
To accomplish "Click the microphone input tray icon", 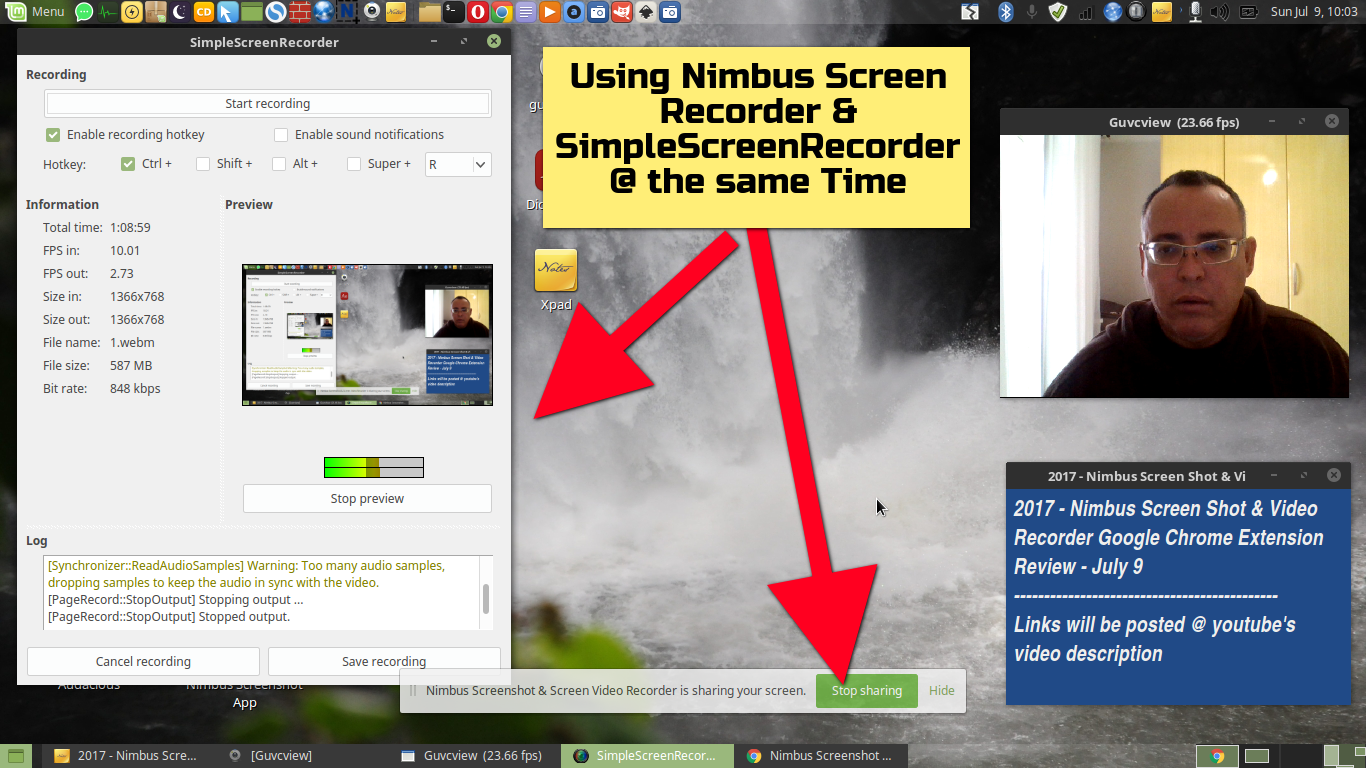I will point(1195,12).
